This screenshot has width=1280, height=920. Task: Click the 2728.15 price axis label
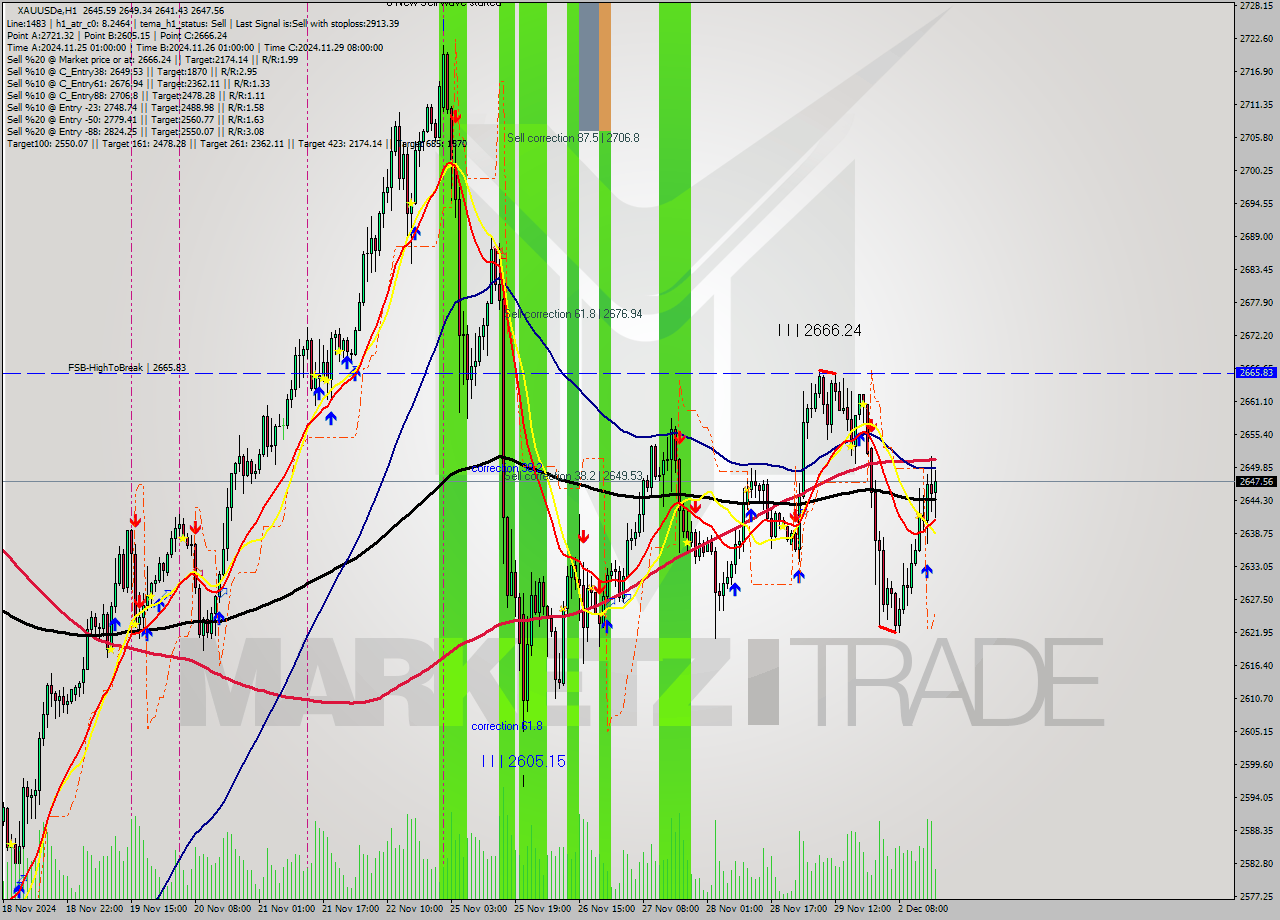[x=1255, y=6]
